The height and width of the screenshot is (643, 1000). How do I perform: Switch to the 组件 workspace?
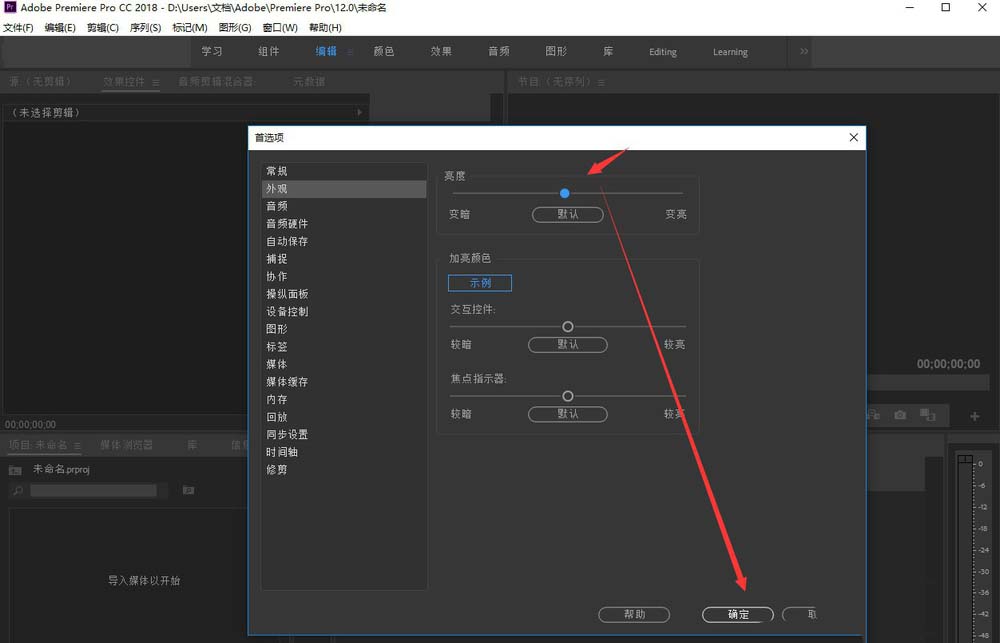[x=268, y=52]
